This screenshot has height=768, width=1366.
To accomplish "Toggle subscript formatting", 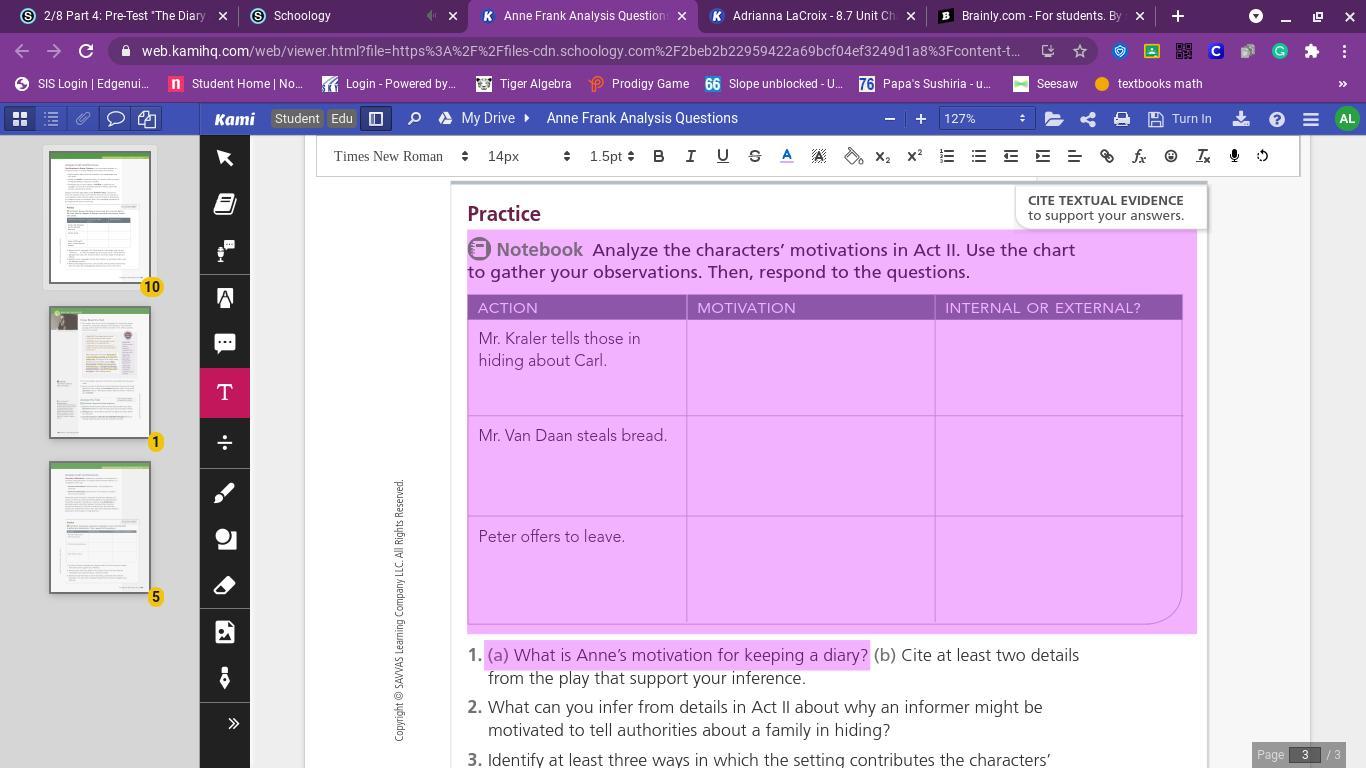I will coord(883,156).
